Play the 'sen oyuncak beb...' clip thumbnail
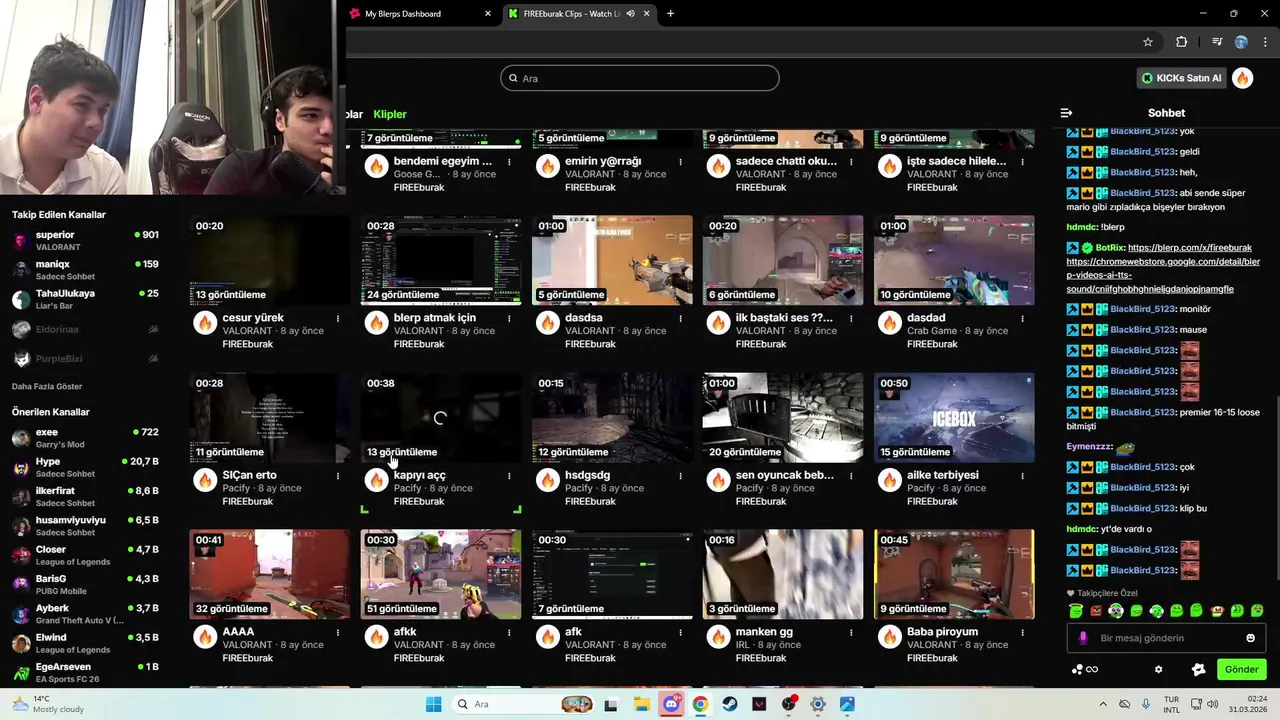 782,417
